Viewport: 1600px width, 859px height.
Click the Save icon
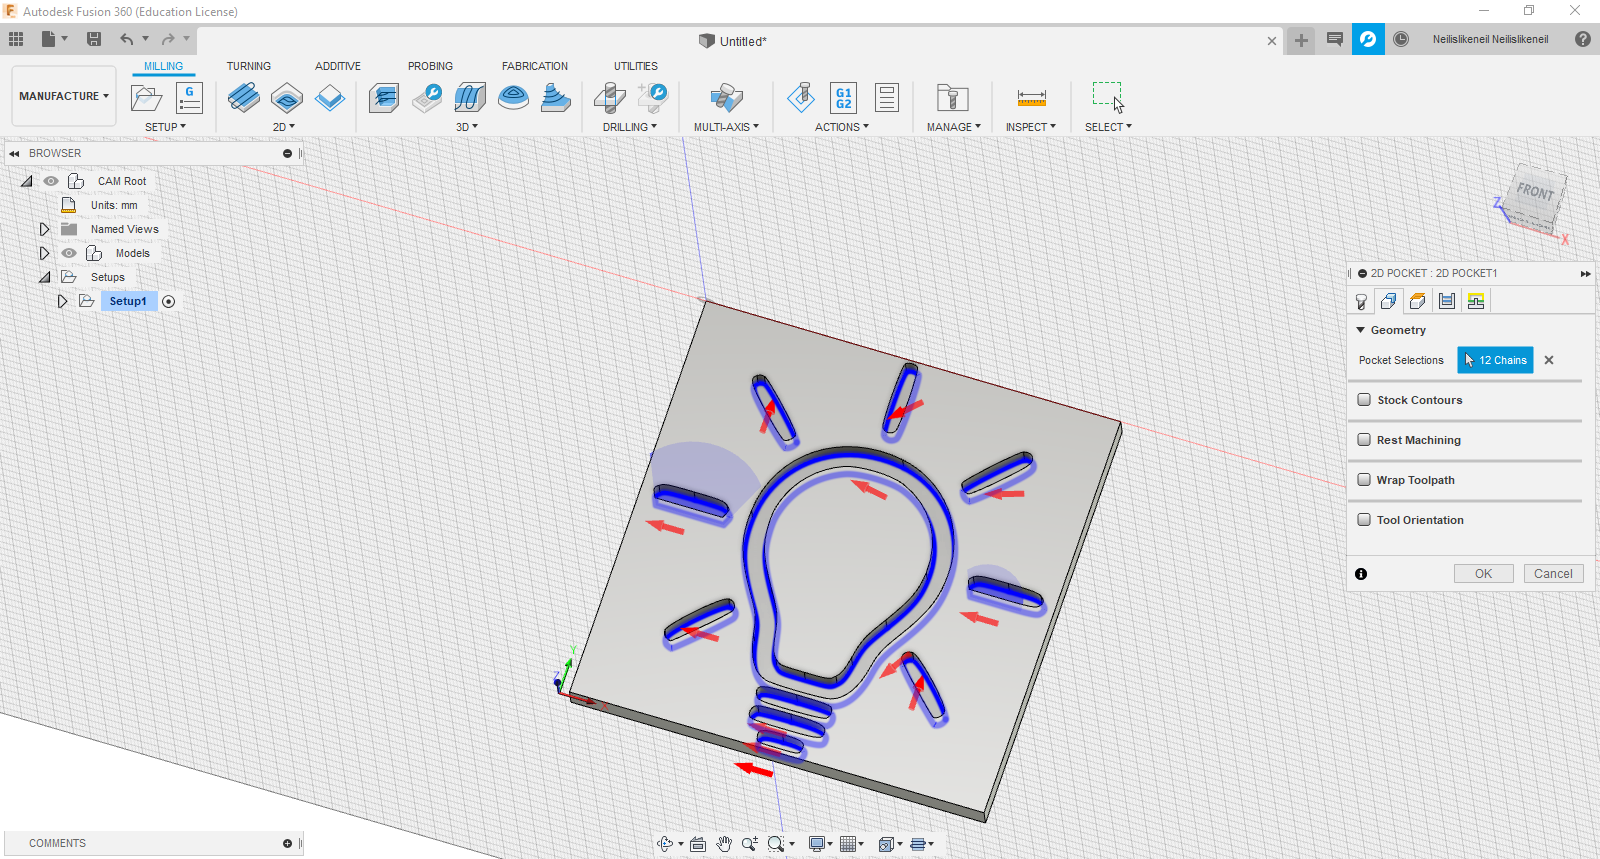click(x=94, y=39)
